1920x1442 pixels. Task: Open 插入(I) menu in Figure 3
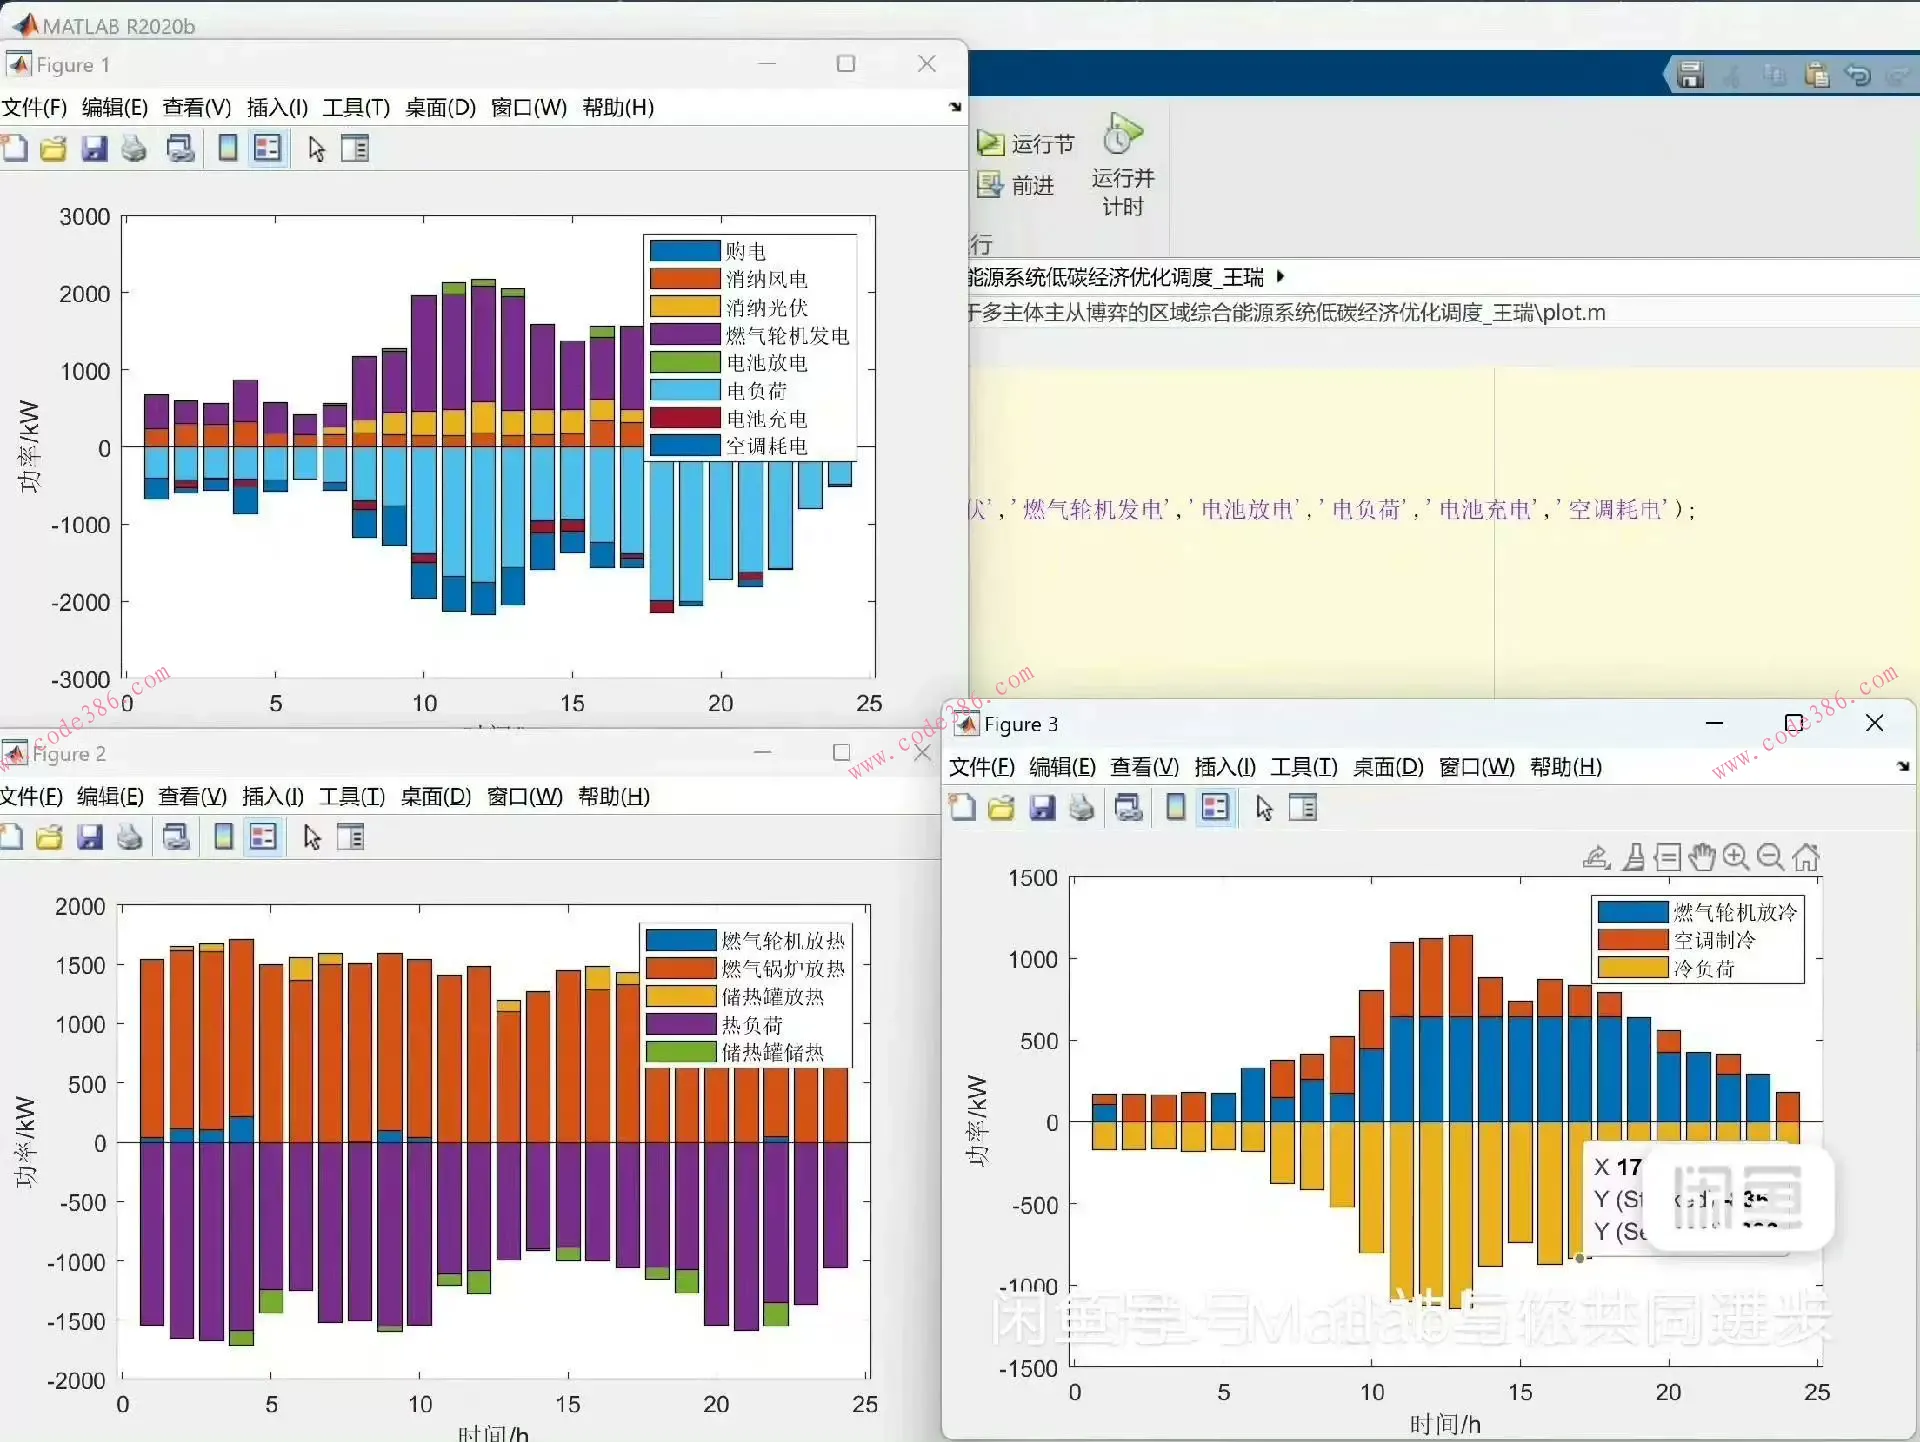[1225, 767]
